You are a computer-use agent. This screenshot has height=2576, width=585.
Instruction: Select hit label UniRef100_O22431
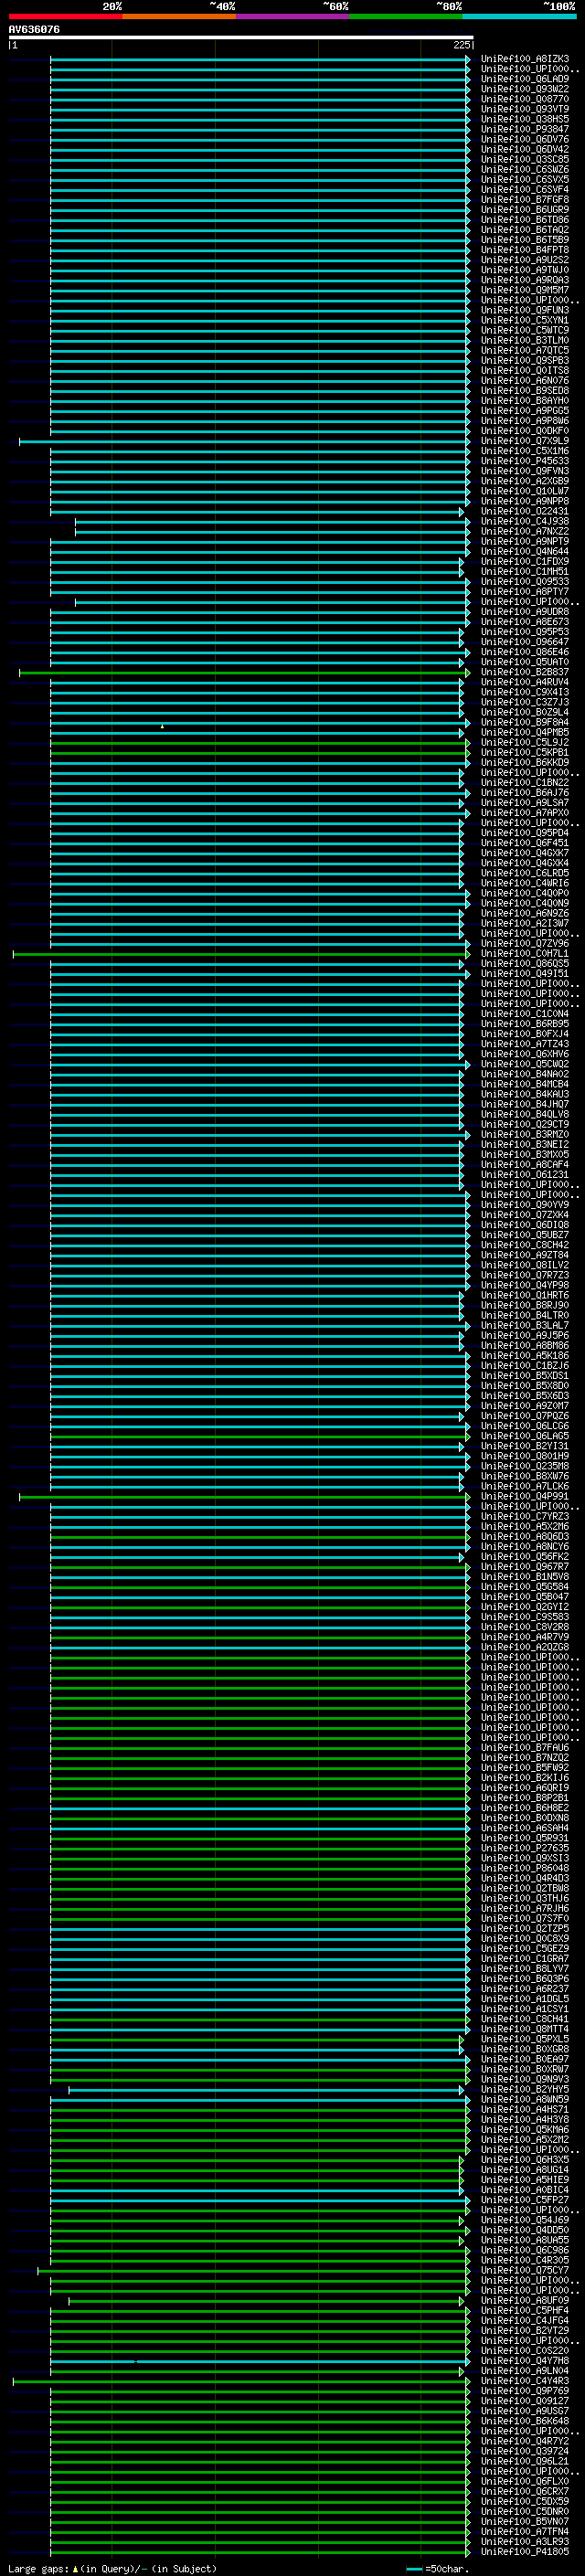tap(525, 511)
